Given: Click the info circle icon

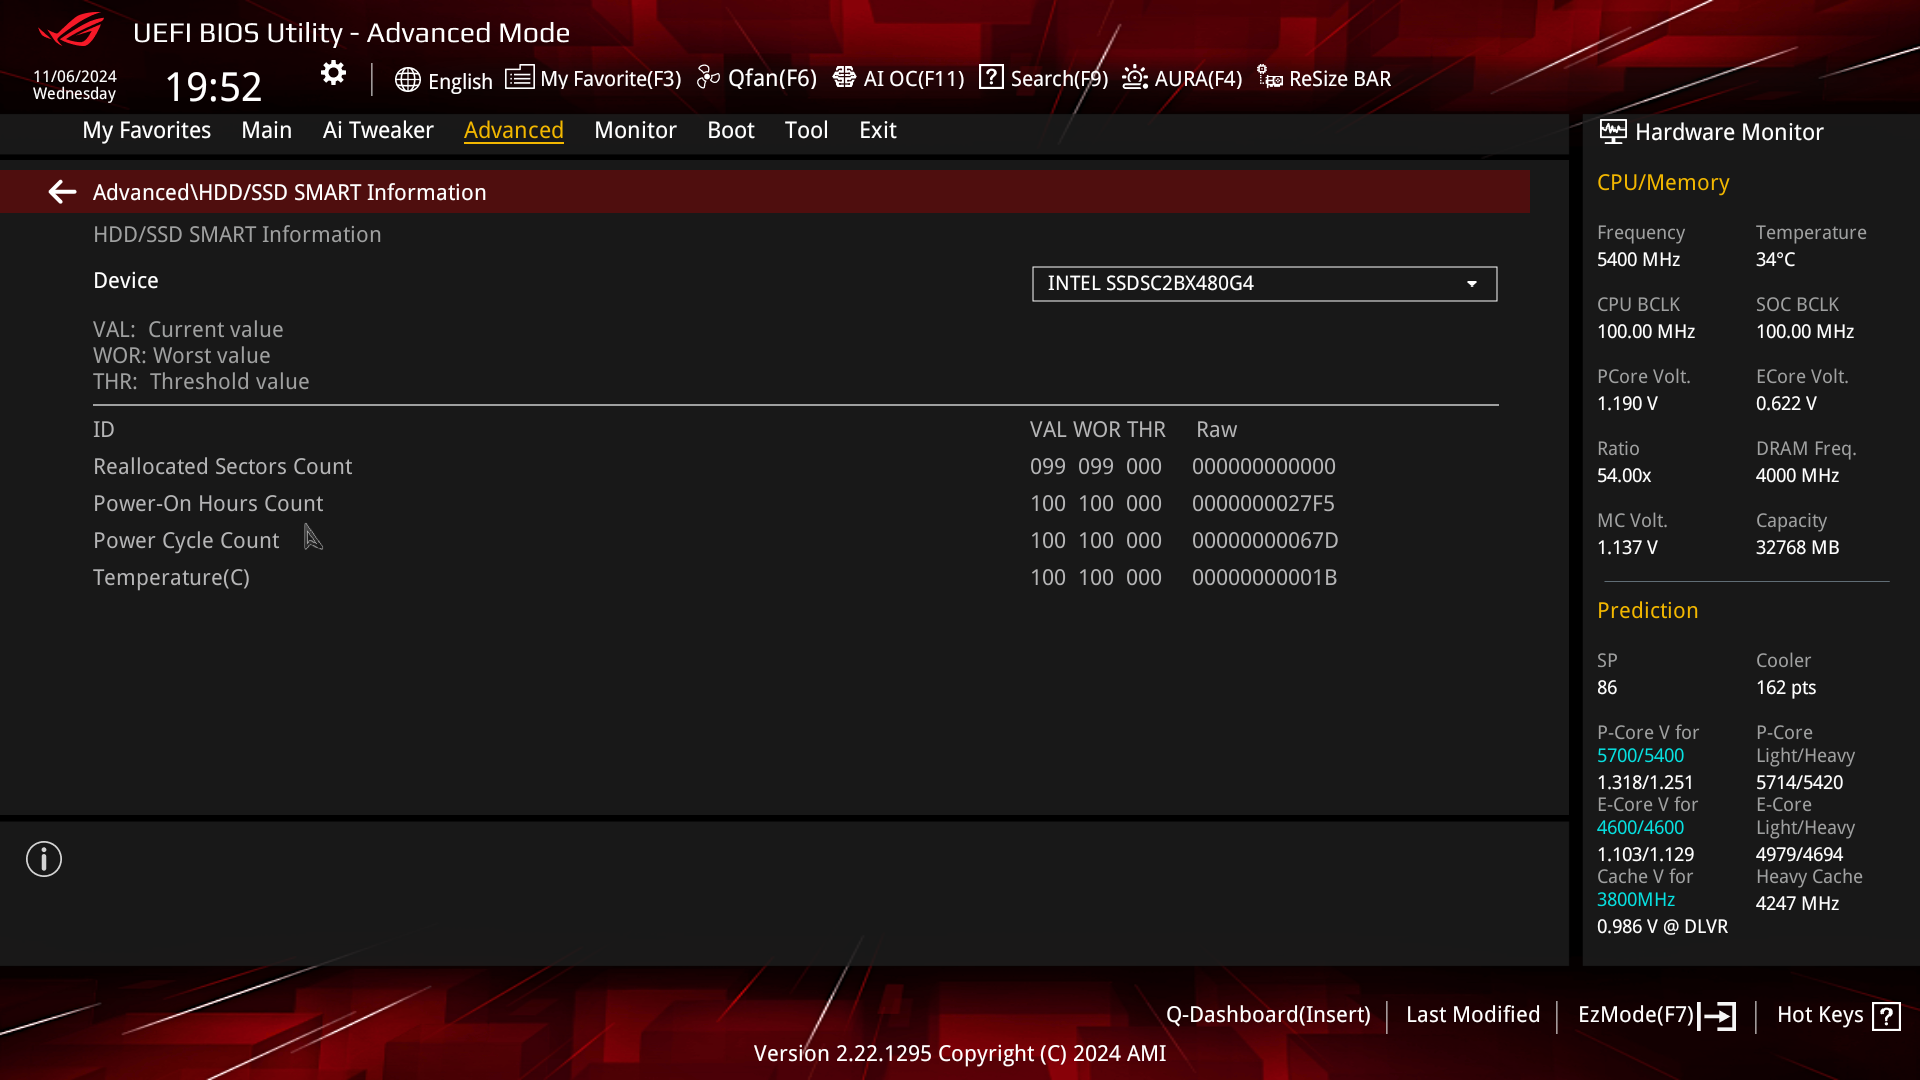Looking at the screenshot, I should click(44, 859).
